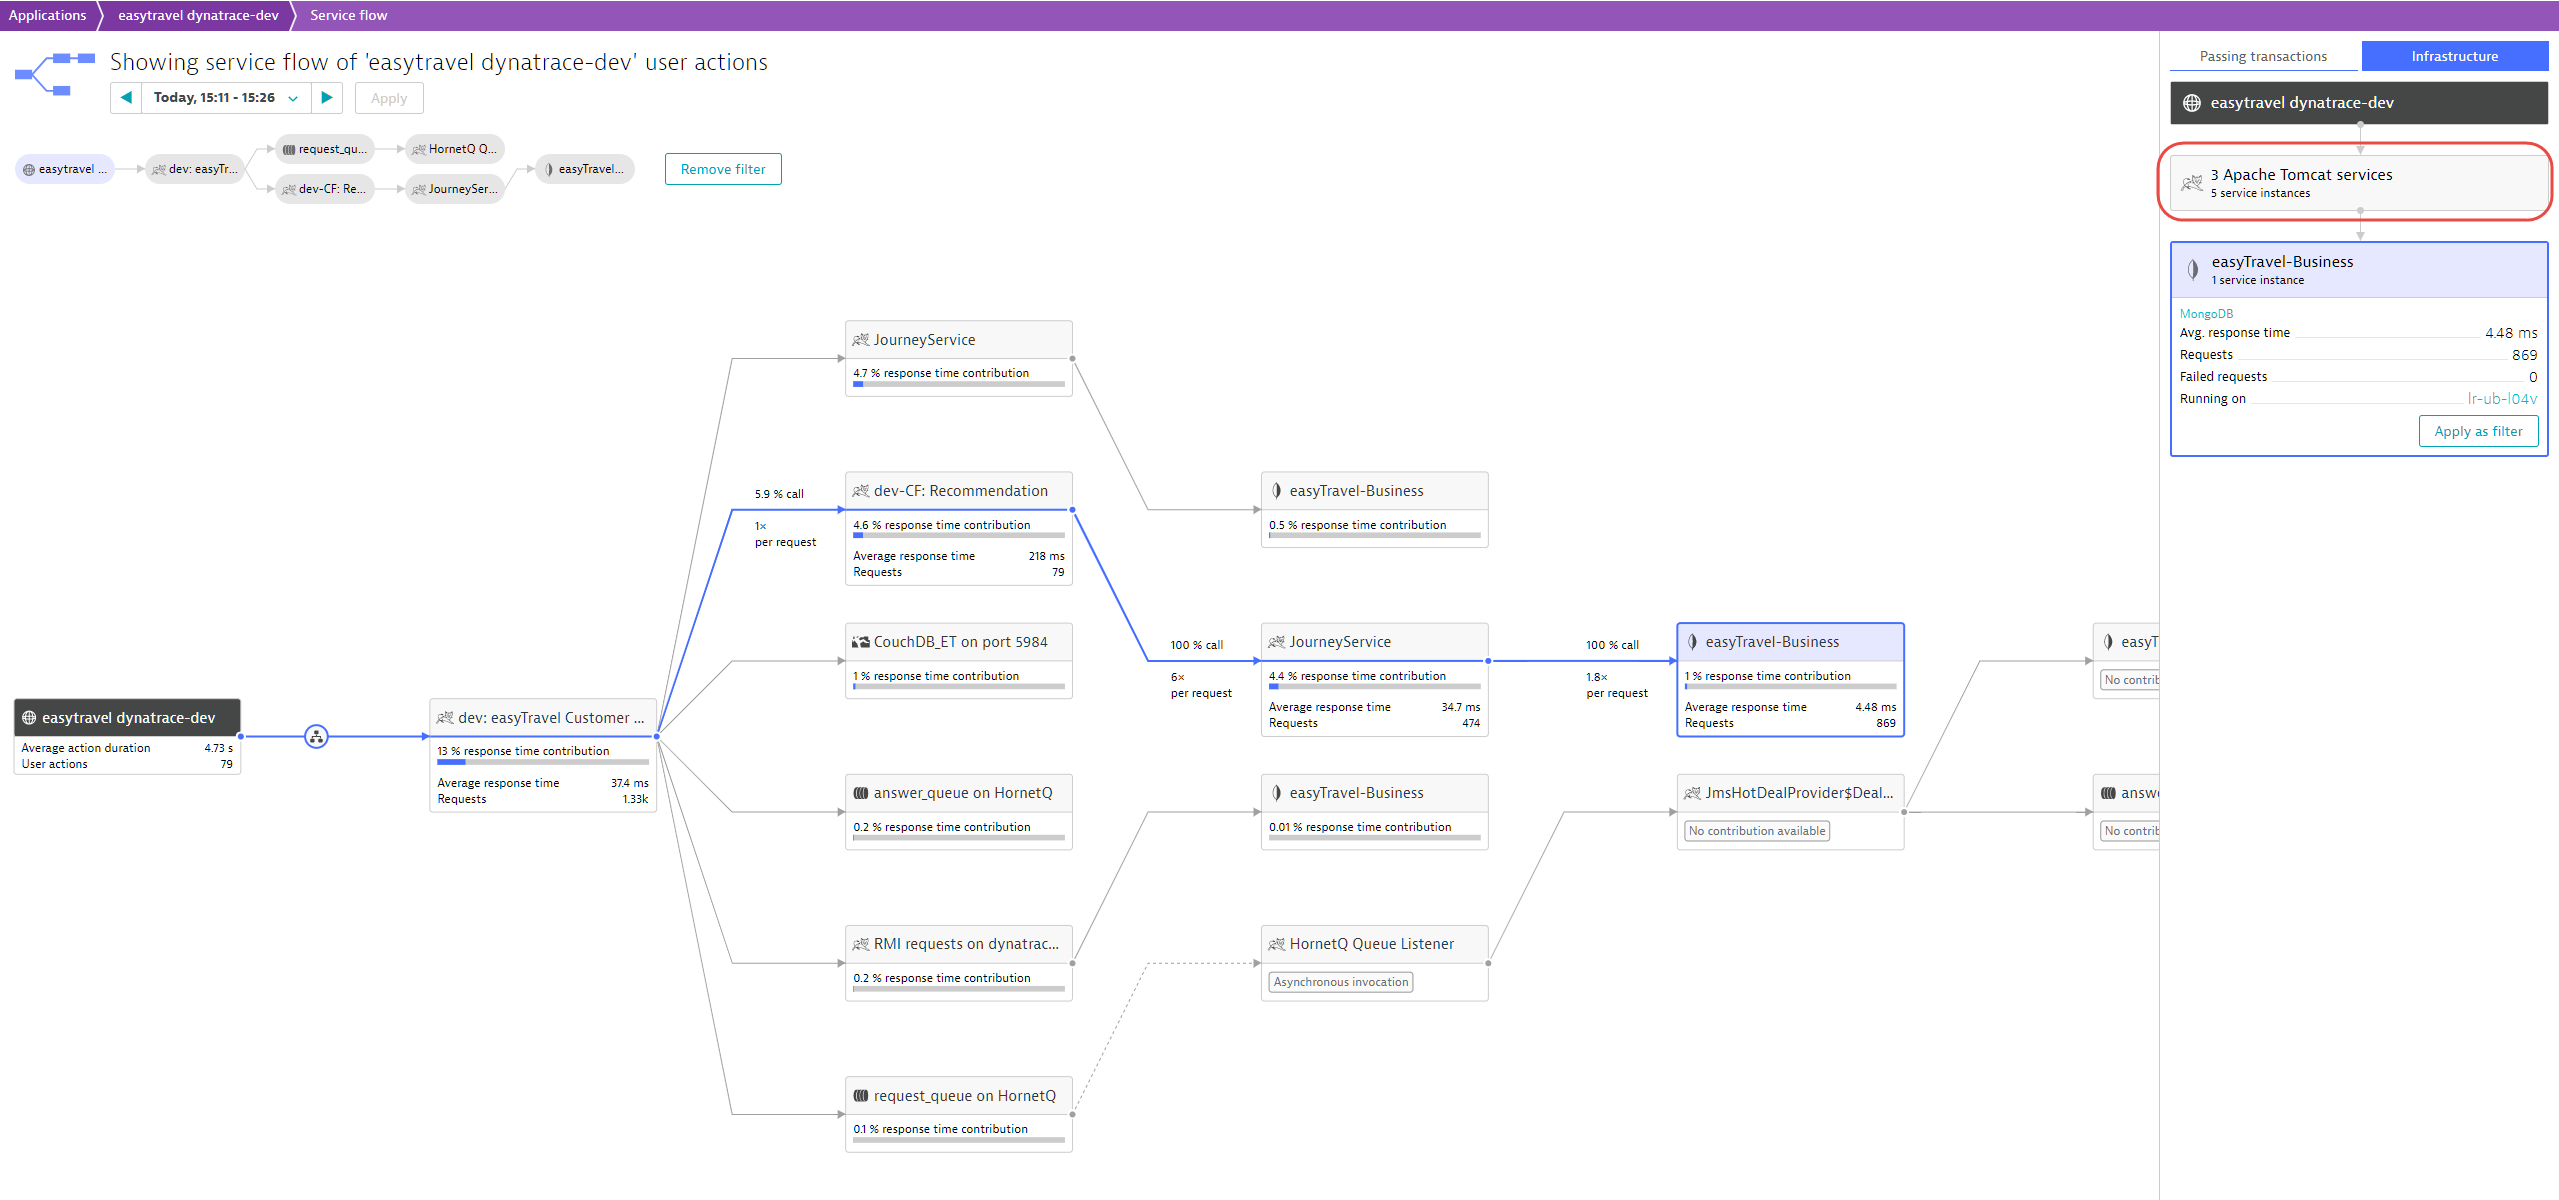Click MongoDB leaf icon on 0.5 % easyTravel-Business node
2559x1200 pixels.
click(1277, 491)
